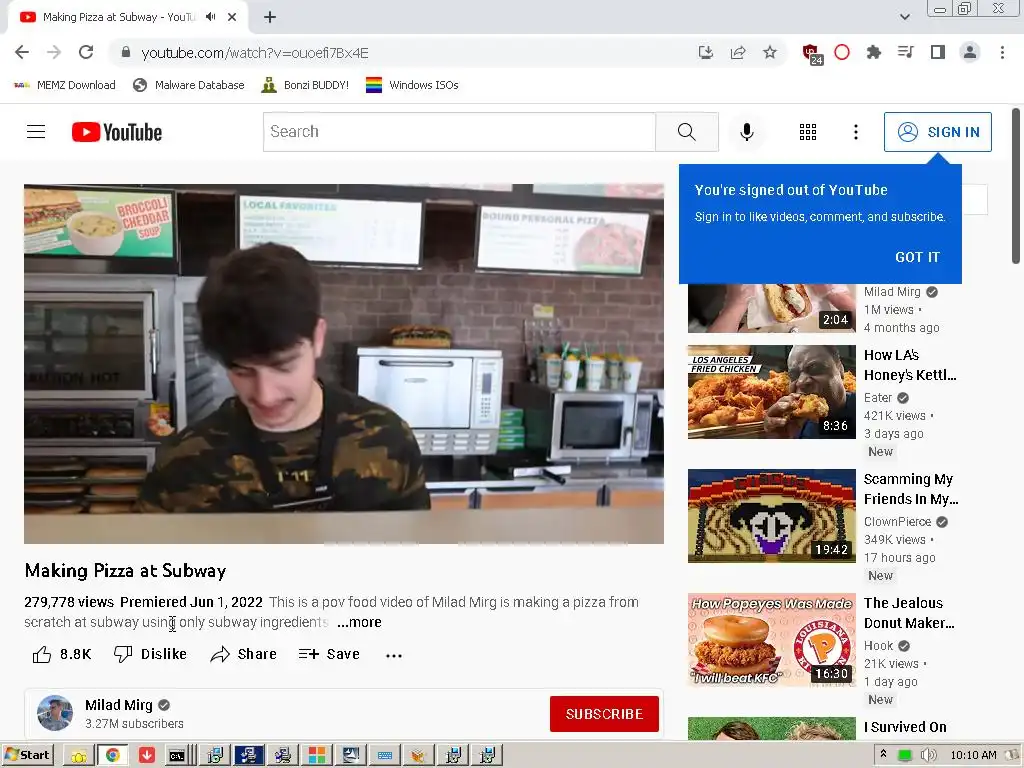Screen dimensions: 1024x768
Task: Bookmark this page with star icon
Action: click(x=770, y=52)
